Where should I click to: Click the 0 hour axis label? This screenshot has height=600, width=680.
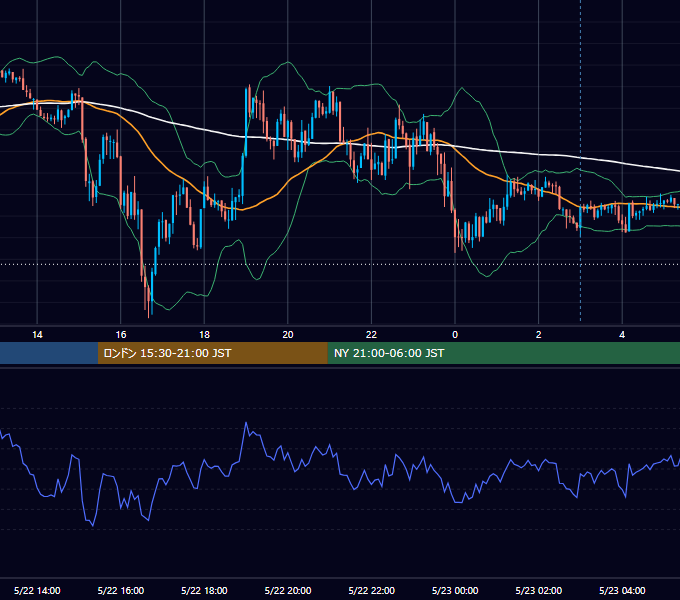[x=455, y=335]
